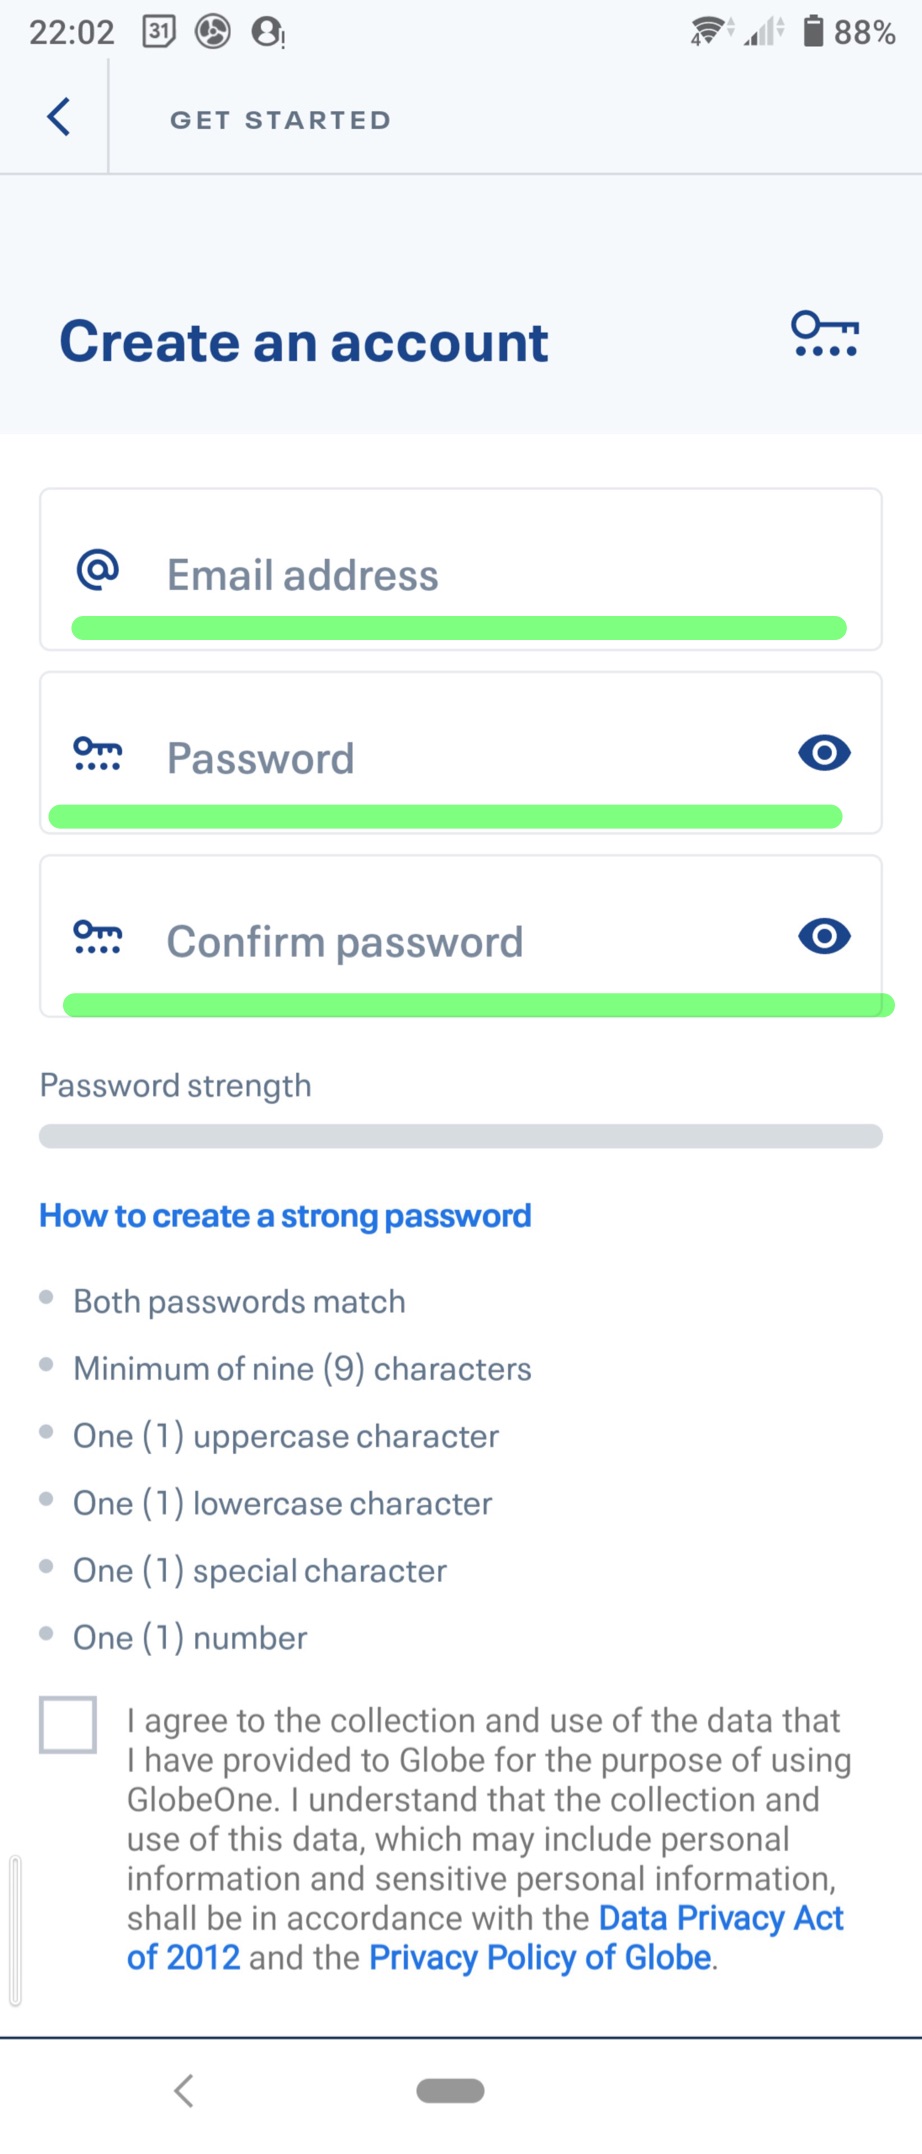Screen dimensions: 922x2154
Task: Tap key icon in Confirm password field
Action: [x=98, y=937]
